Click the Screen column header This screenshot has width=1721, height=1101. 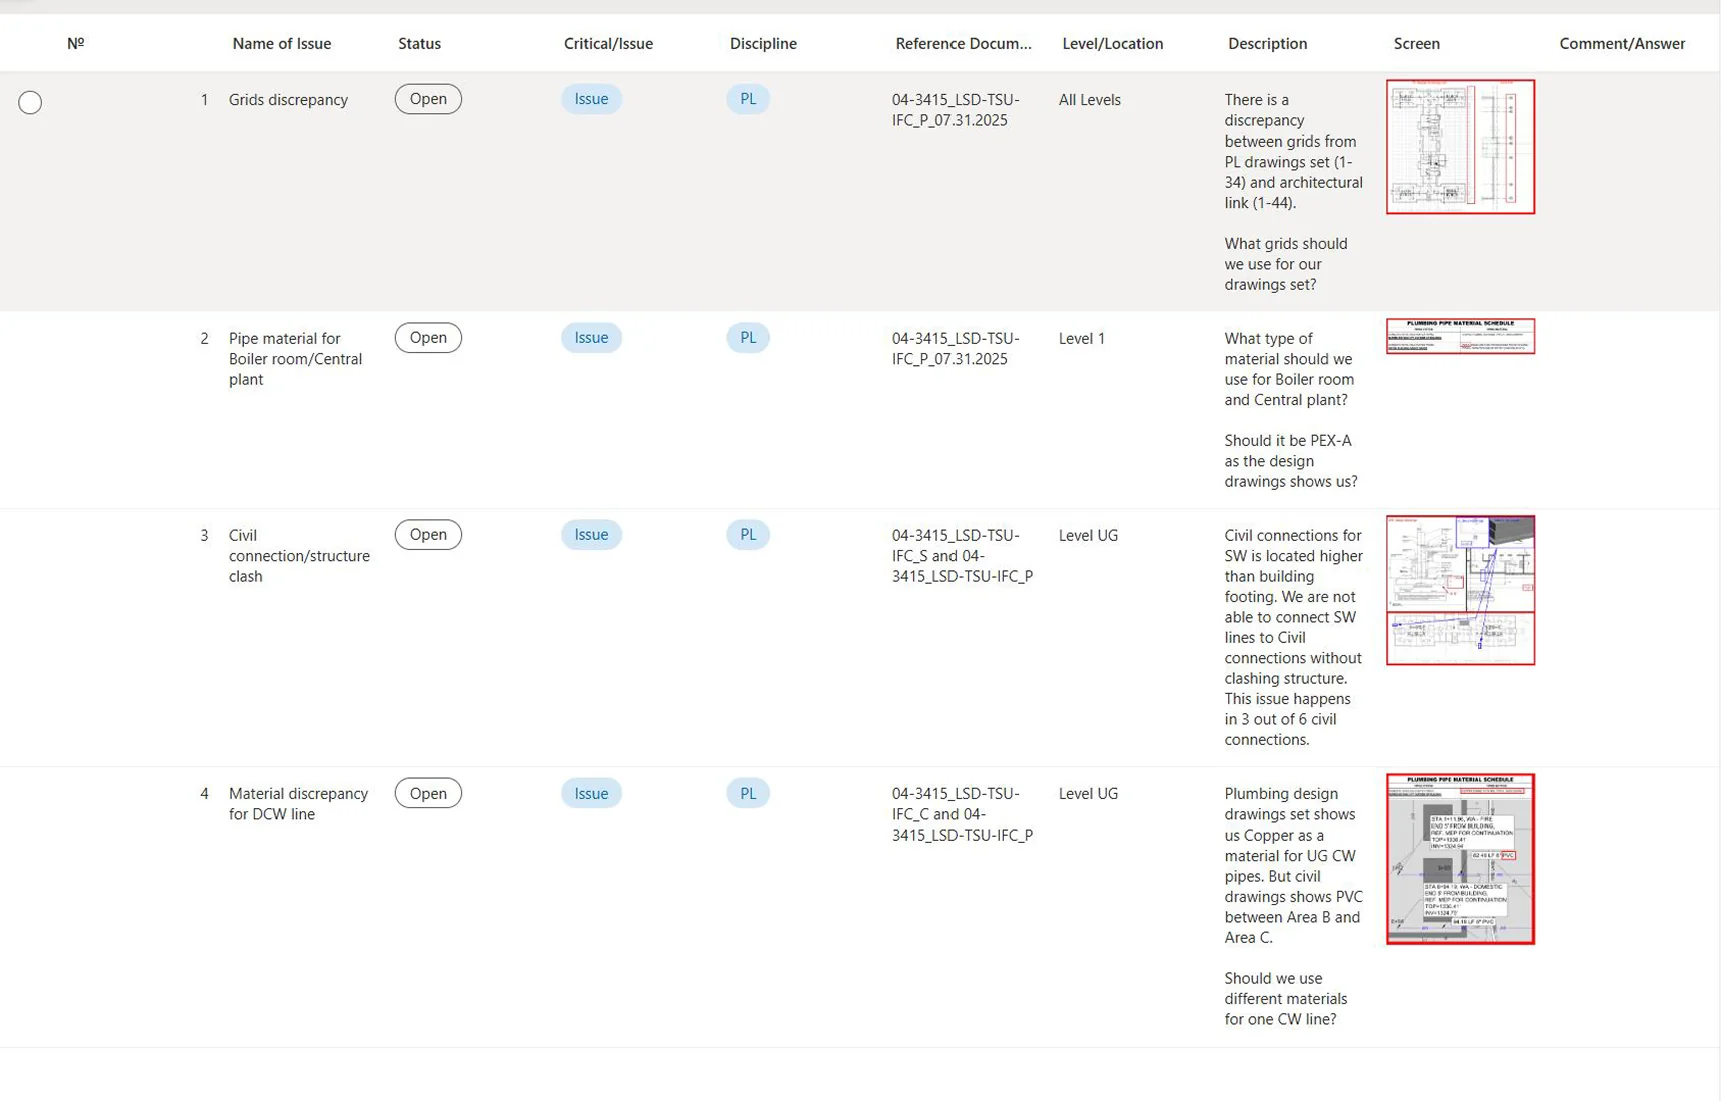coord(1416,43)
